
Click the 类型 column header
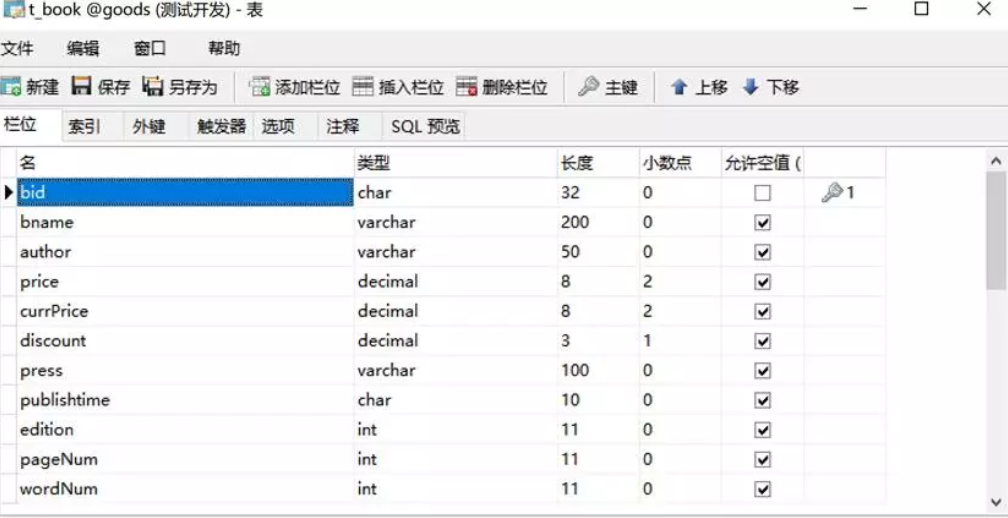456,163
